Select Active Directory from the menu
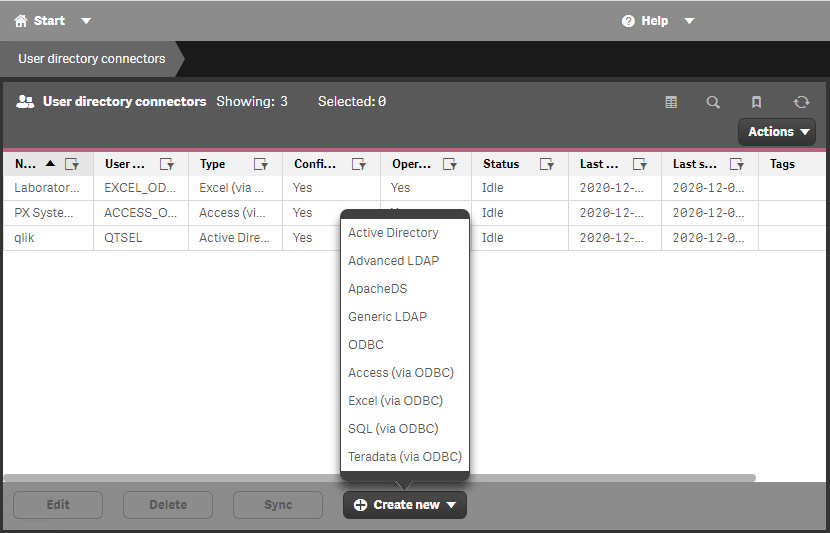Screen dimensions: 830x533 tap(393, 232)
